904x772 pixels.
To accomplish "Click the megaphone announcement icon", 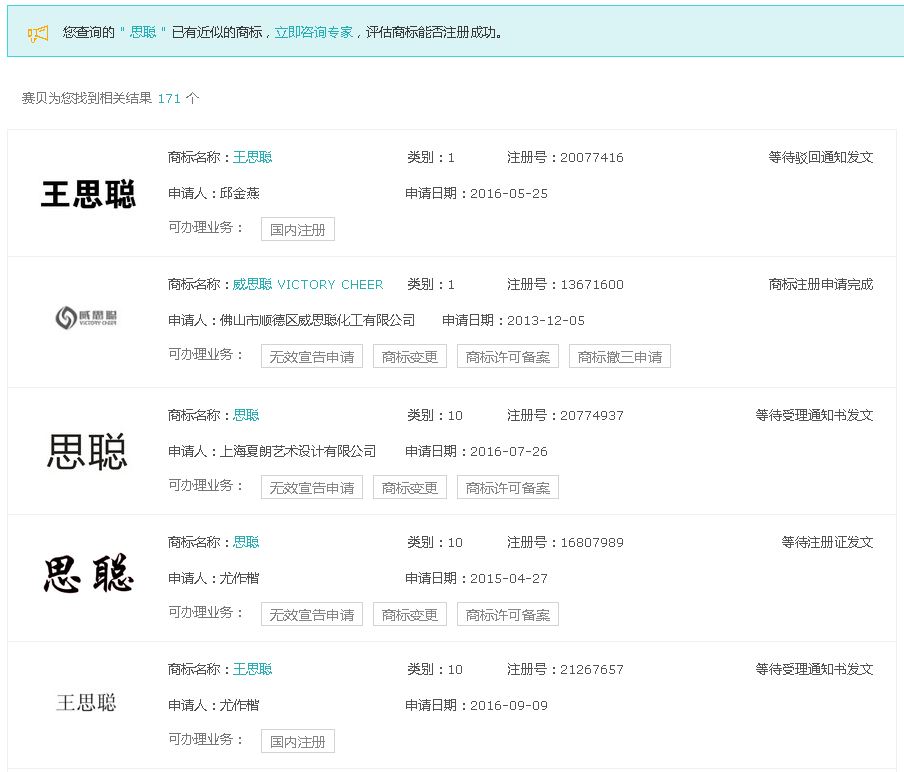I will point(38,33).
